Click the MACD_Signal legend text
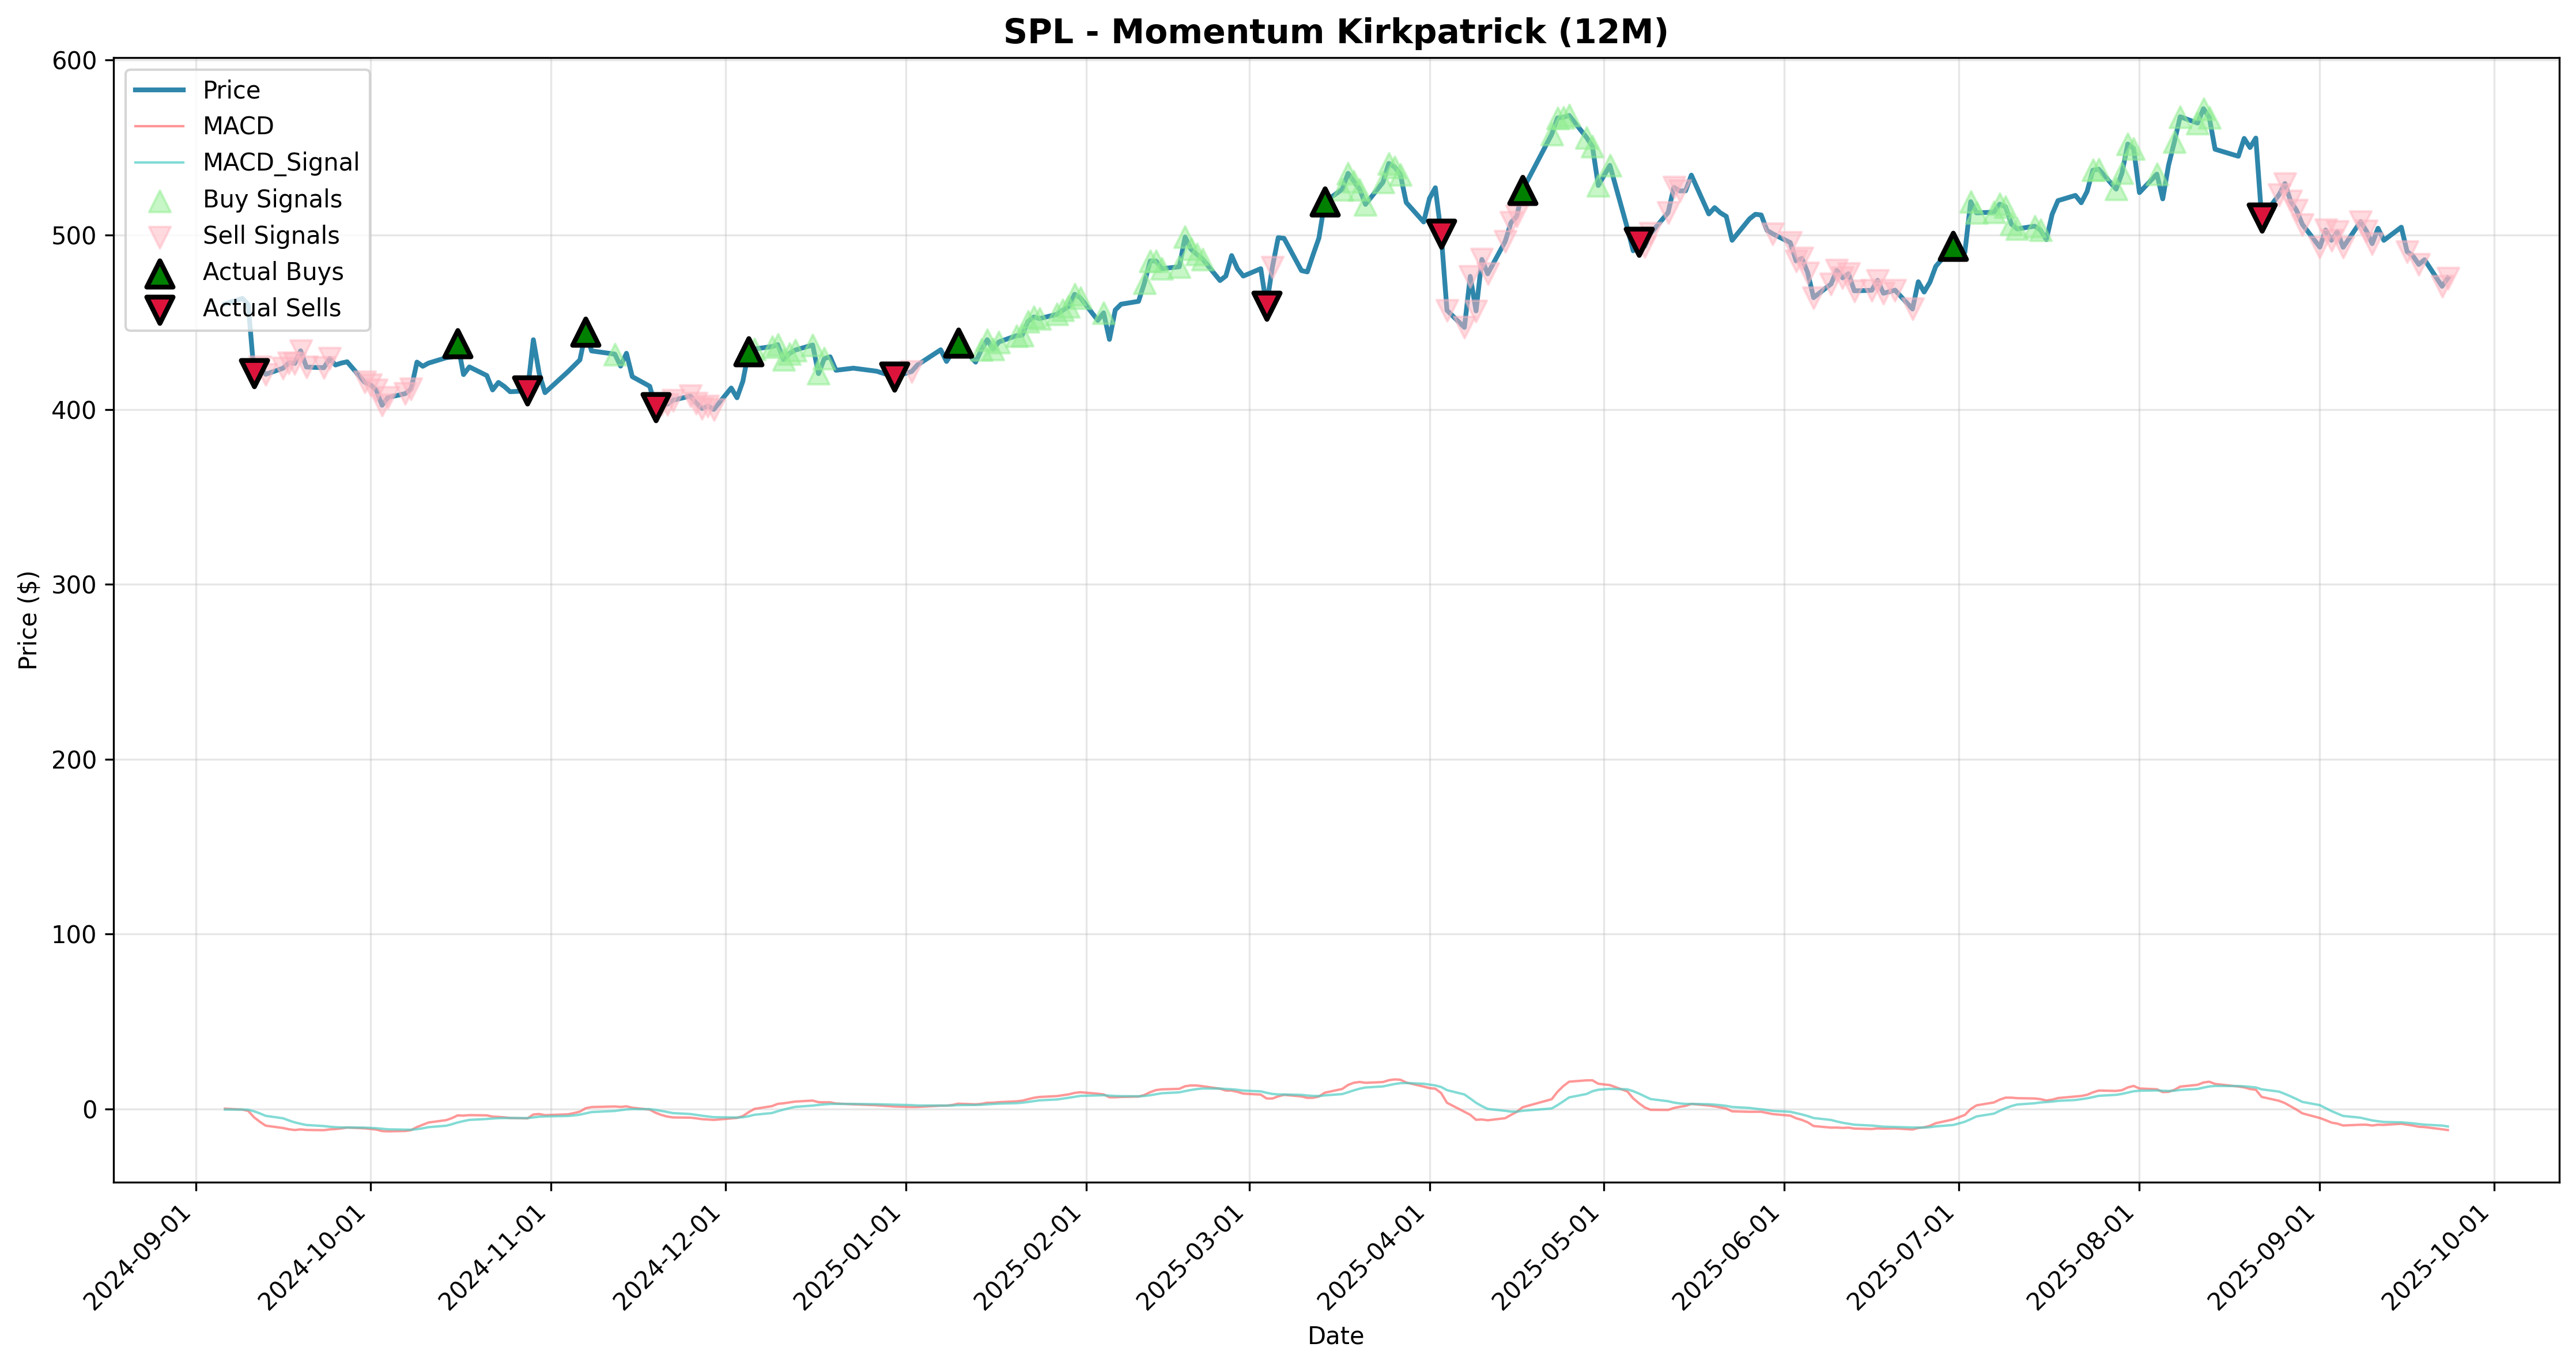This screenshot has width=2576, height=1366. click(x=281, y=162)
